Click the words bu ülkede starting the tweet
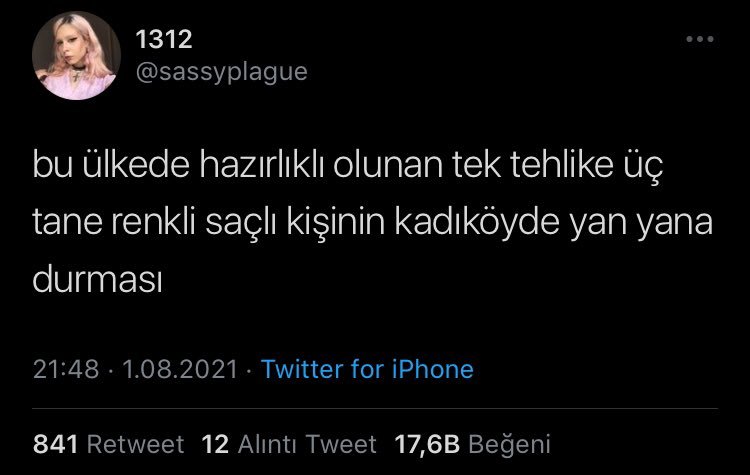Viewport: 750px width, 475px height. [111, 165]
